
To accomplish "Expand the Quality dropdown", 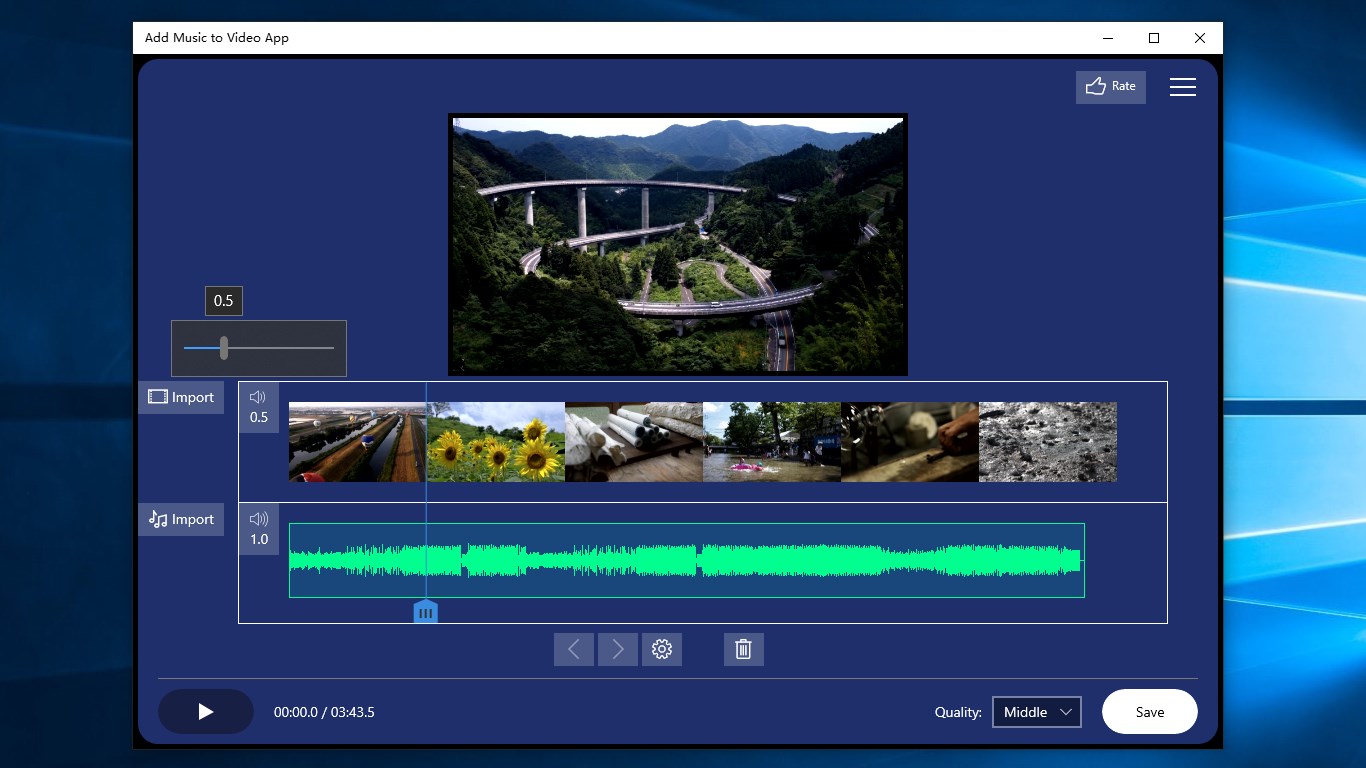I will tap(1037, 712).
